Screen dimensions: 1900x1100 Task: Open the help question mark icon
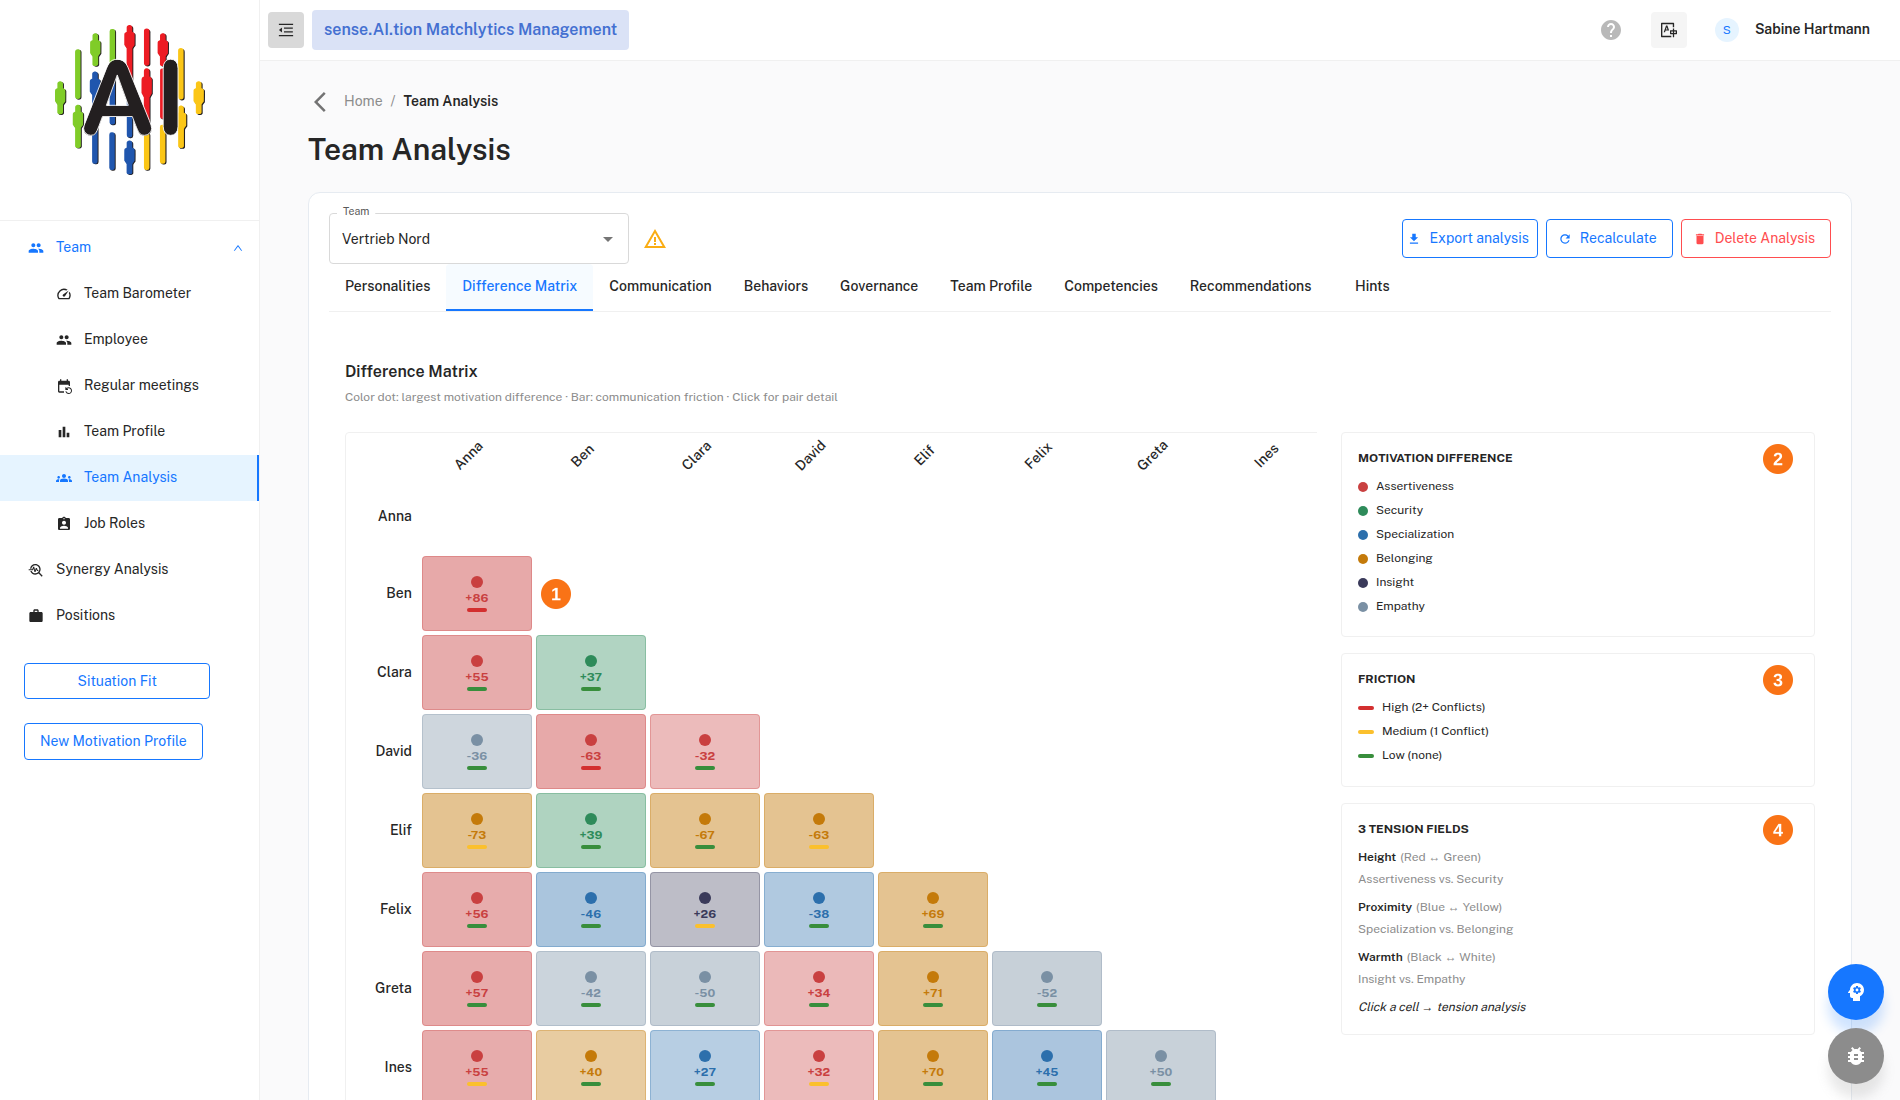(x=1611, y=30)
